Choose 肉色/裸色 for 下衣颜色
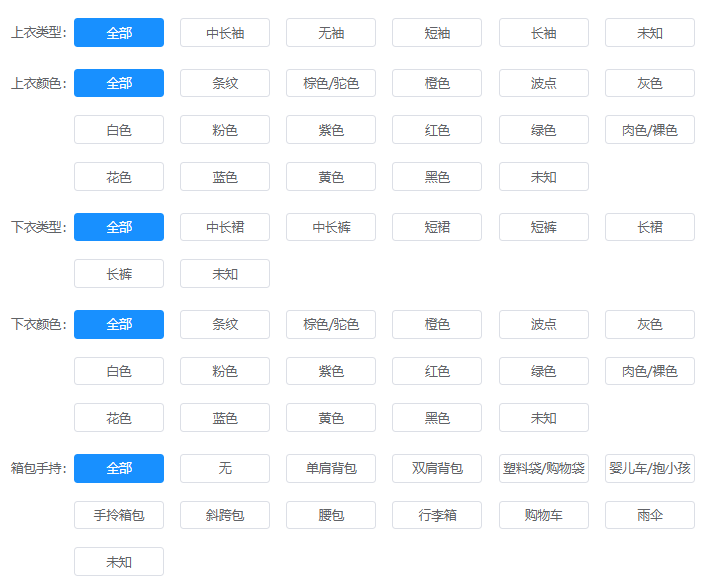The image size is (713, 583). tap(650, 371)
